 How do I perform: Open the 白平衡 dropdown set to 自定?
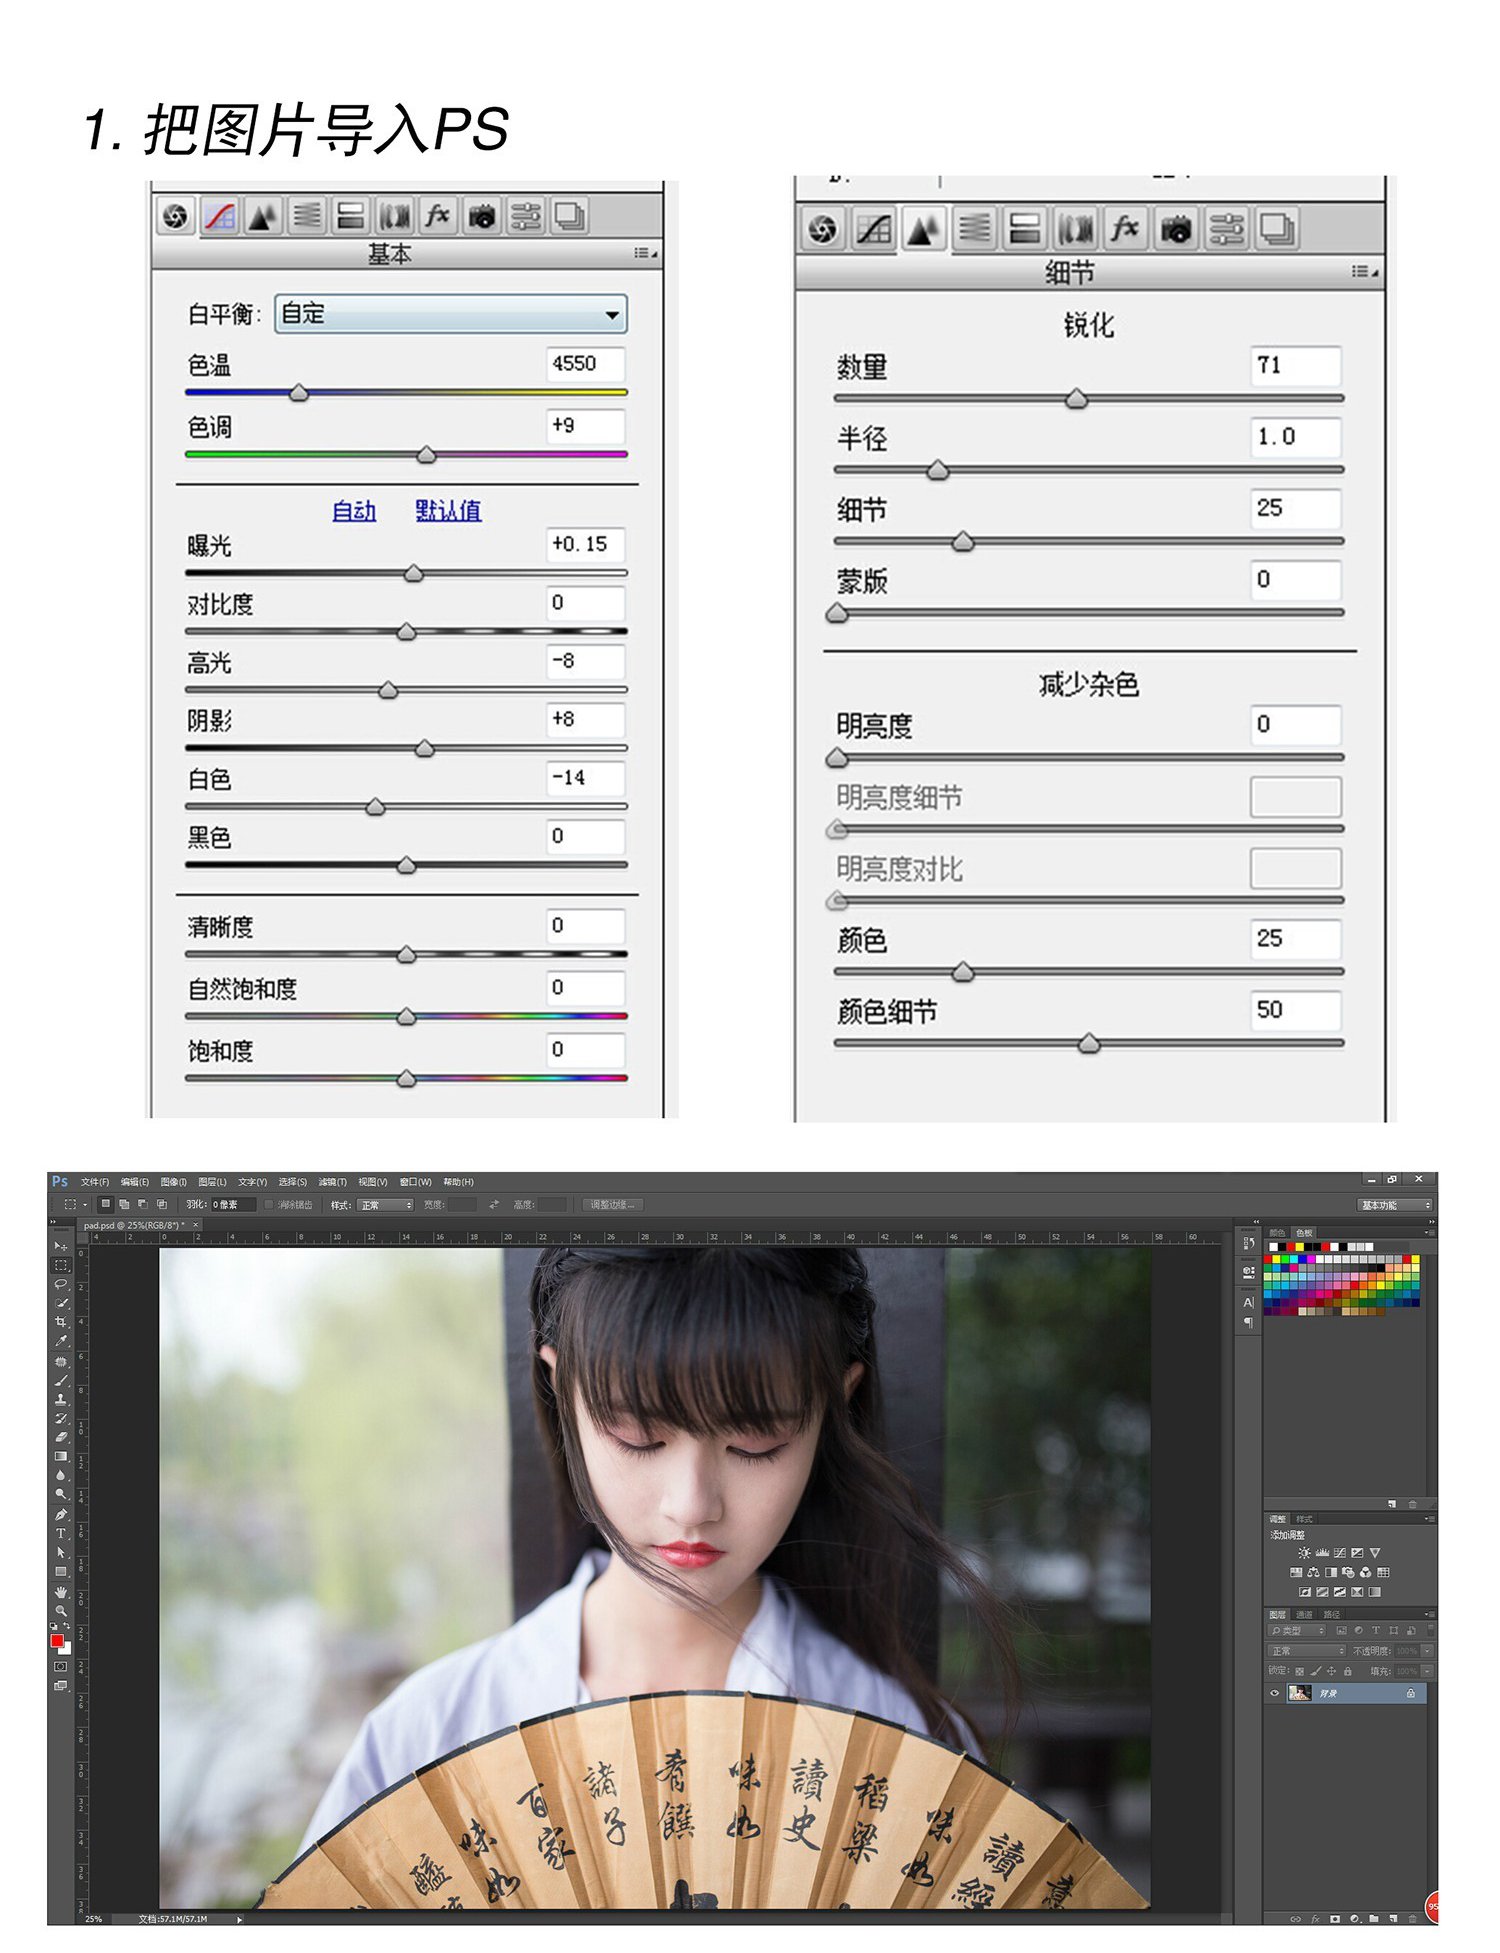coord(451,314)
